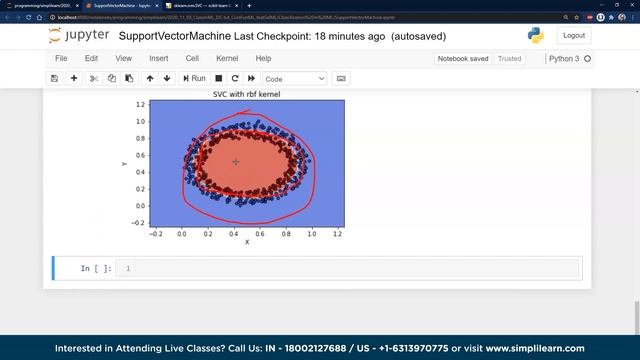
Task: Save notebook with the floppy disk icon
Action: coord(54,78)
